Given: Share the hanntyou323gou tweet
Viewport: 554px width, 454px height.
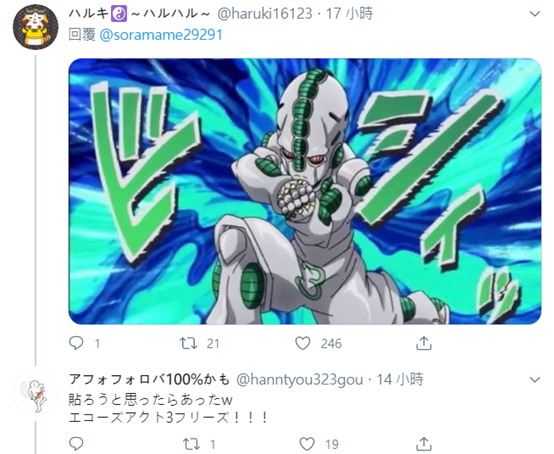Looking at the screenshot, I should [x=424, y=443].
